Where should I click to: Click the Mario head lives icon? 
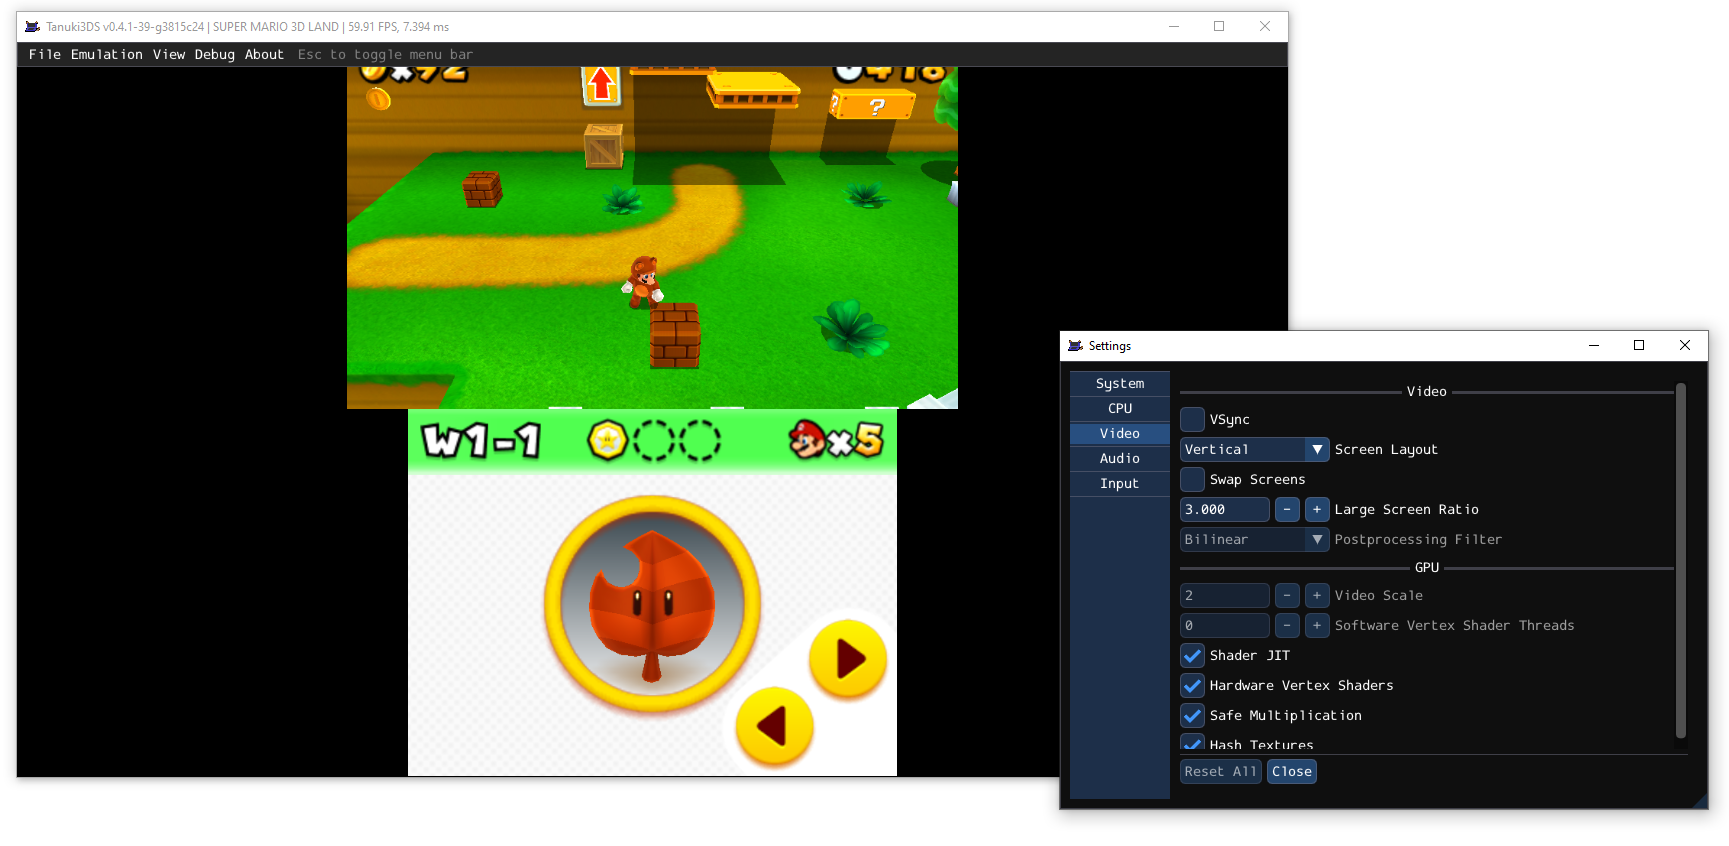point(807,439)
